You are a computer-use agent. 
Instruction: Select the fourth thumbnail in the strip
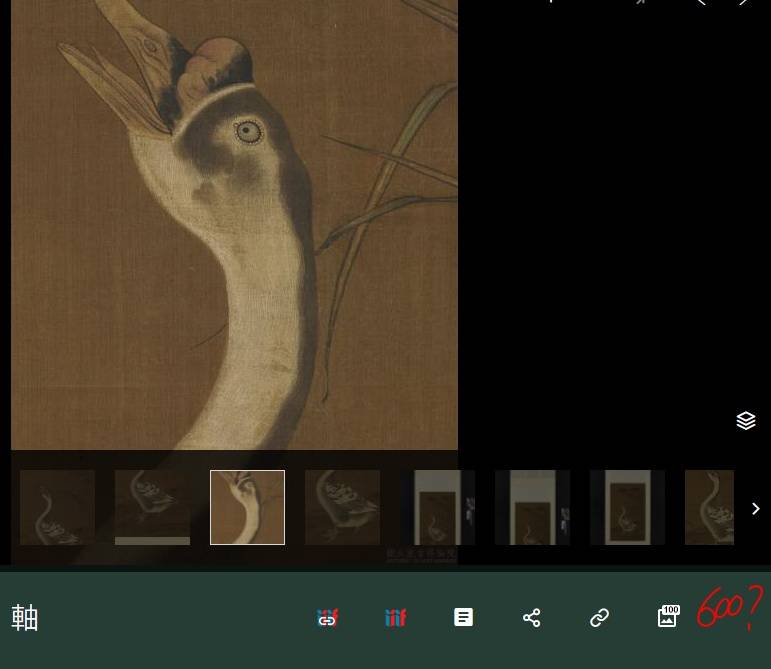[342, 507]
